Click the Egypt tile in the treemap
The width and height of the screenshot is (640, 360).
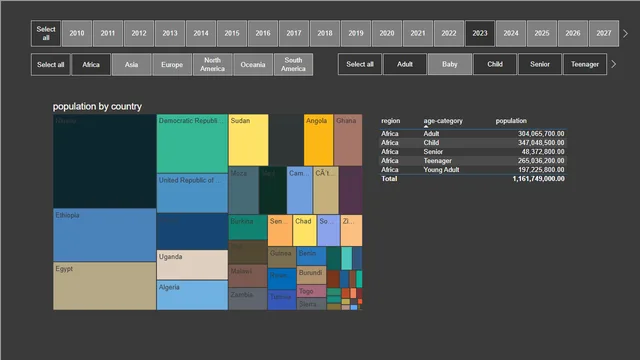click(x=104, y=286)
